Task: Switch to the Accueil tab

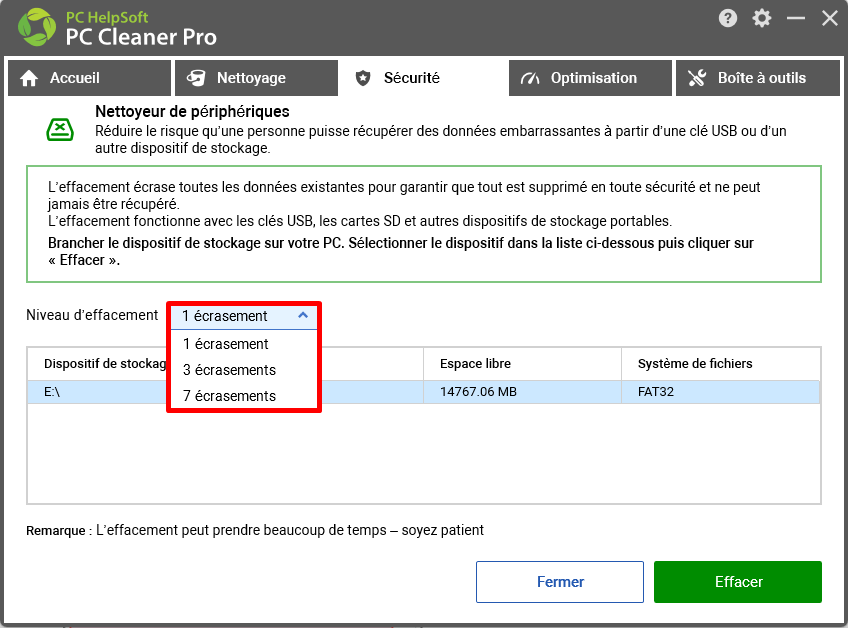Action: tap(89, 78)
